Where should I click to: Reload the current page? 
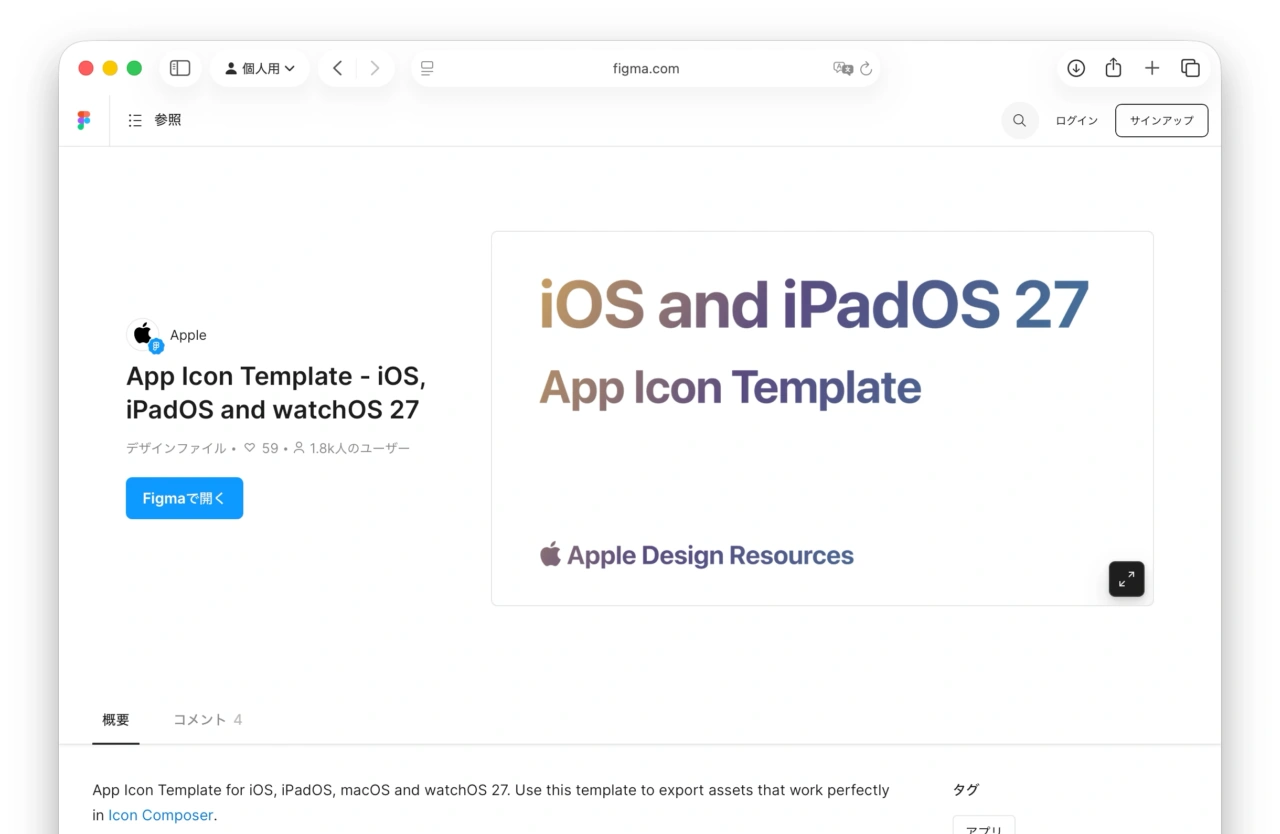click(x=866, y=68)
